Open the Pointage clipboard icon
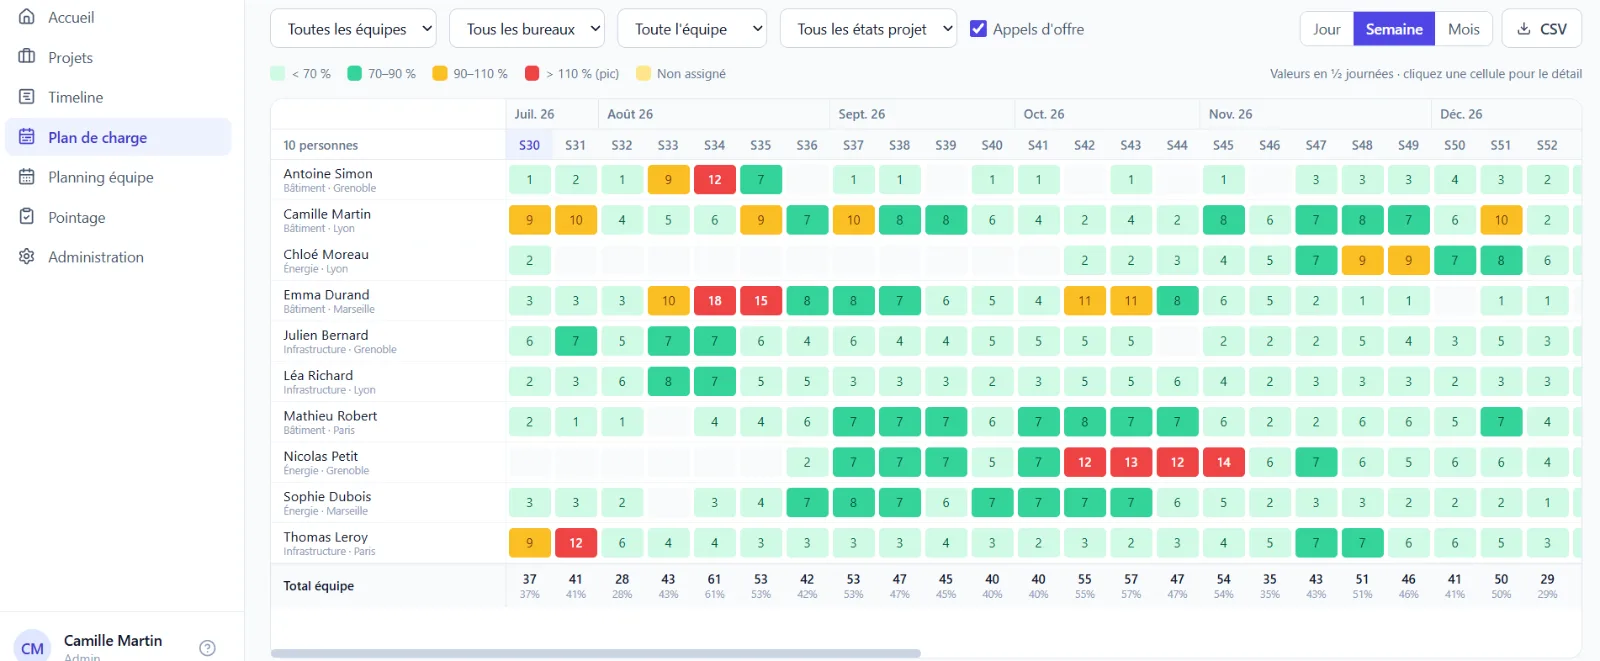The height and width of the screenshot is (661, 1600). [27, 217]
